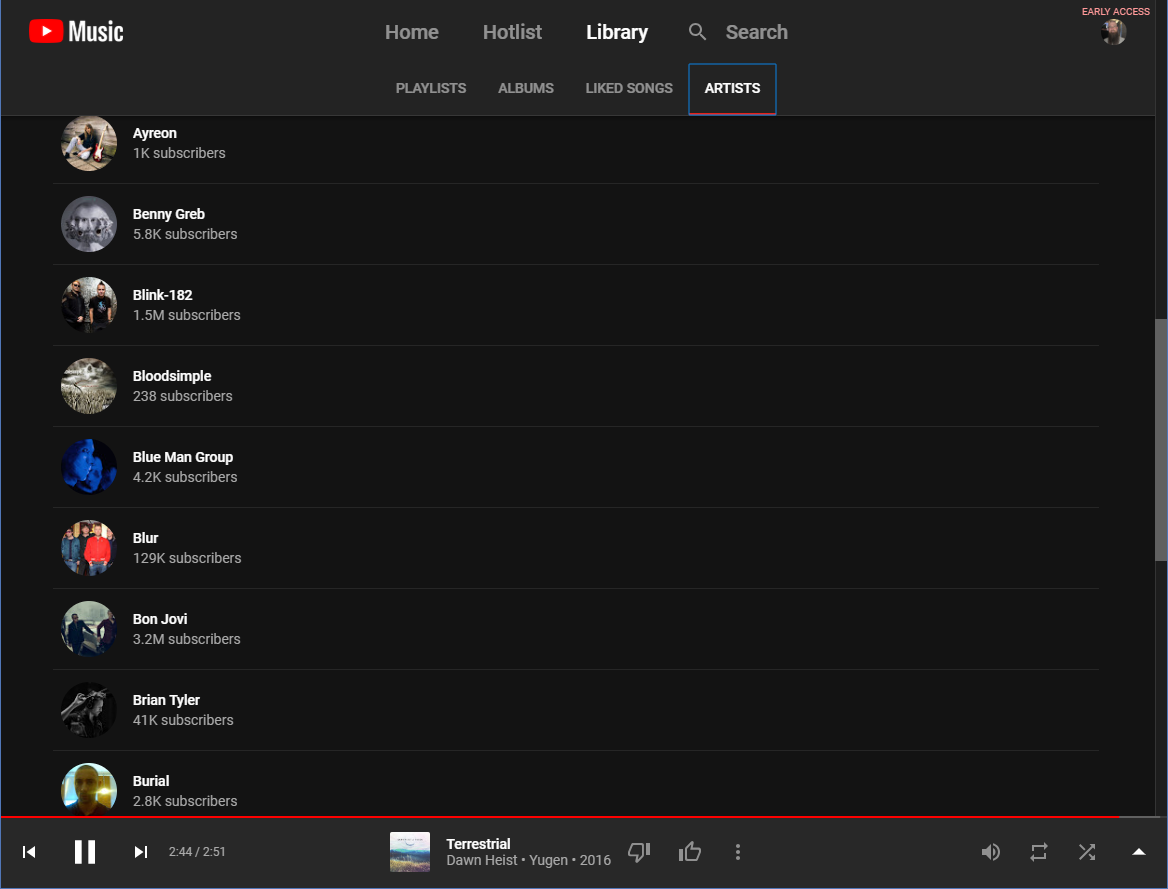Click the Burial artist name
1168x889 pixels.
(151, 781)
